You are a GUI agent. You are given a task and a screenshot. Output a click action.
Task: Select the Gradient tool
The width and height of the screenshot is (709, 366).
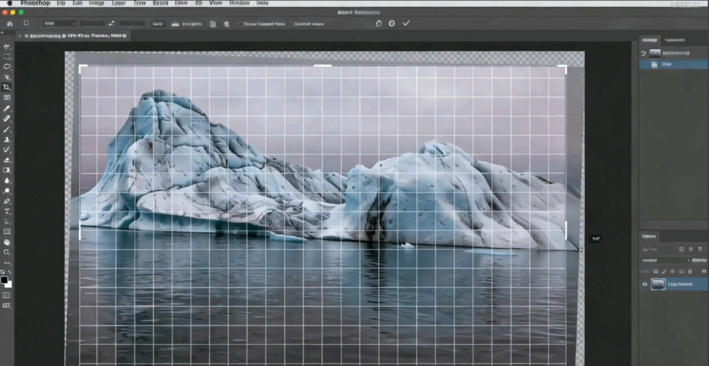pos(7,170)
